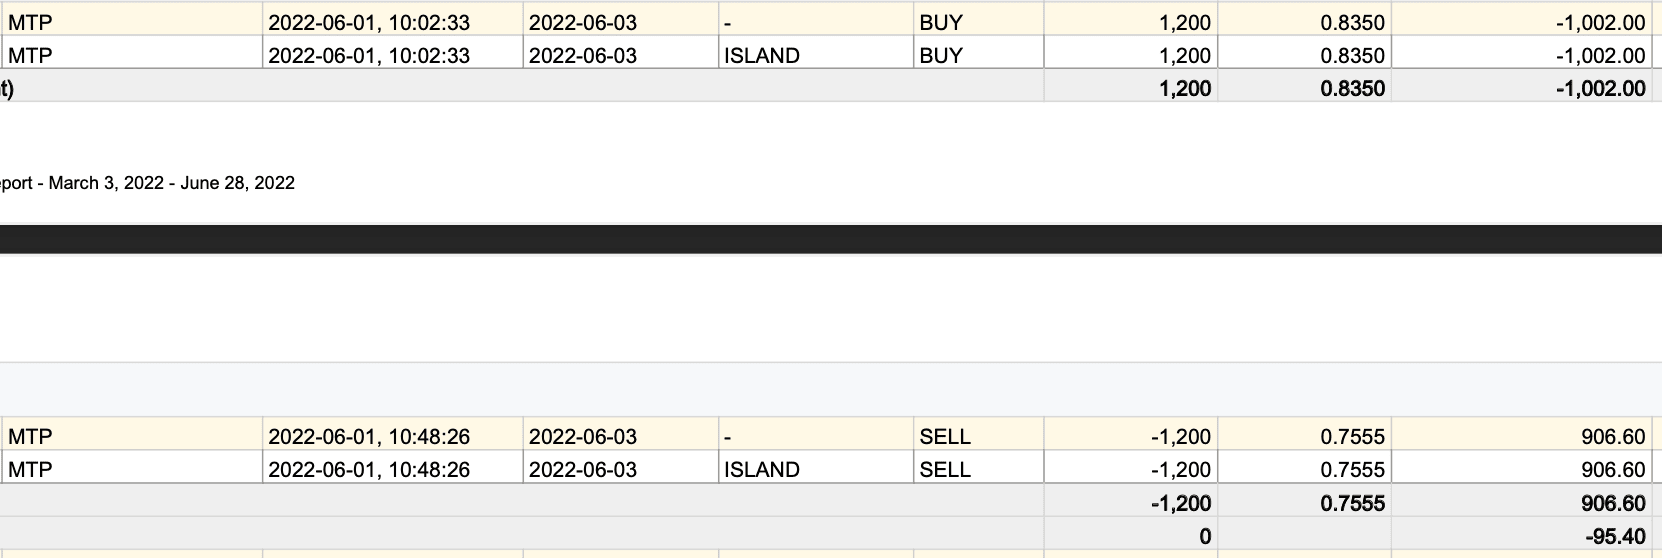The height and width of the screenshot is (558, 1662).
Task: Click the 2022-06-03 settle date in the BUY ISLAND row
Action: coord(582,56)
